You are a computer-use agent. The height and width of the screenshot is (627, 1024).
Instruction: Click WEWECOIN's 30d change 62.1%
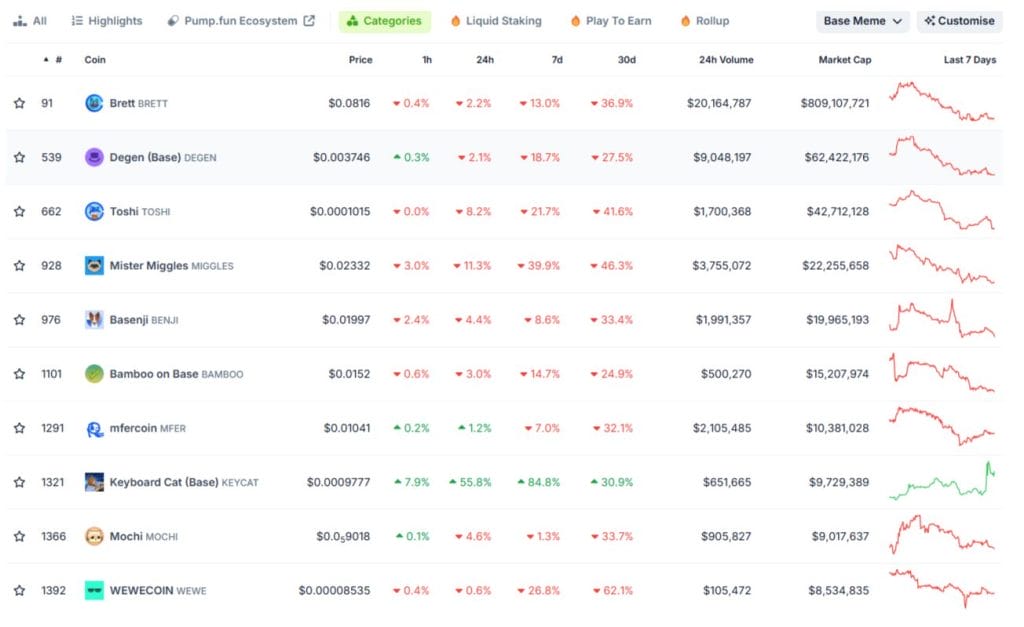click(613, 590)
